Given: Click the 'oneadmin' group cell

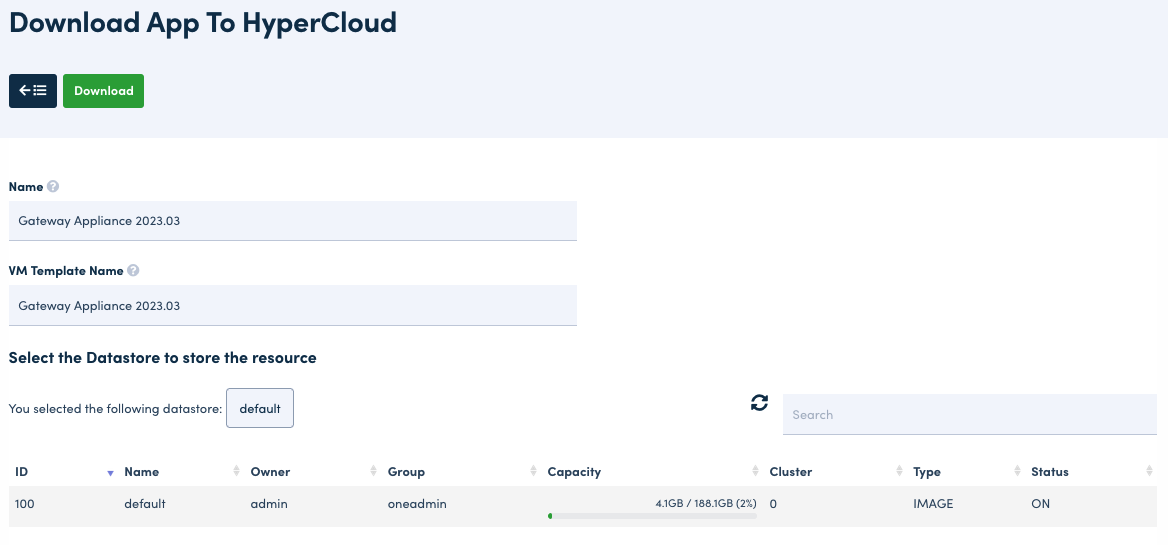Looking at the screenshot, I should (x=417, y=504).
